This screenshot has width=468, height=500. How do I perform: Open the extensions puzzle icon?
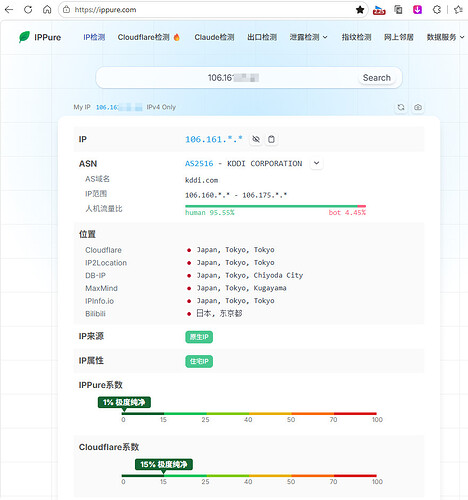point(437,10)
